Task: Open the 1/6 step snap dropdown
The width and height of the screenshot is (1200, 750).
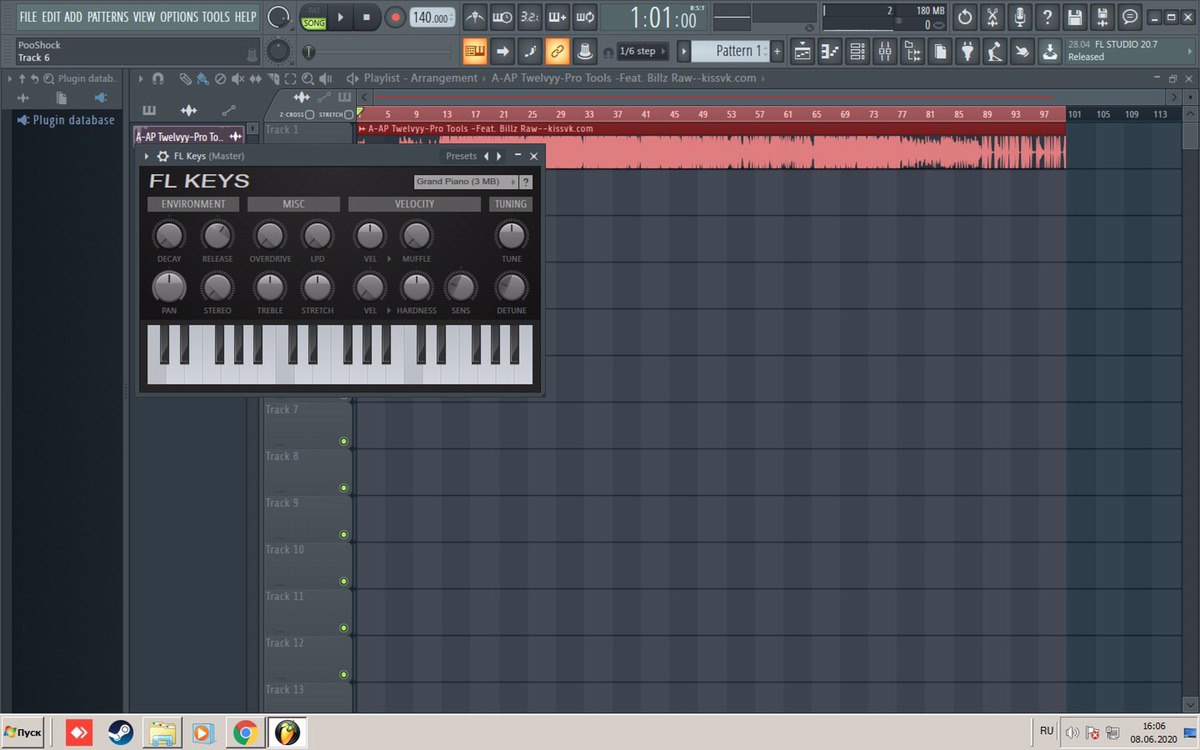Action: point(643,51)
